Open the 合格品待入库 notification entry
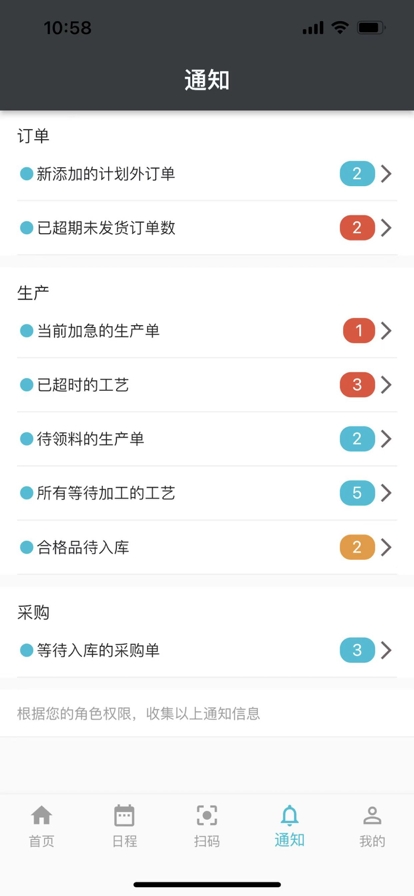The height and width of the screenshot is (896, 414). tap(207, 547)
